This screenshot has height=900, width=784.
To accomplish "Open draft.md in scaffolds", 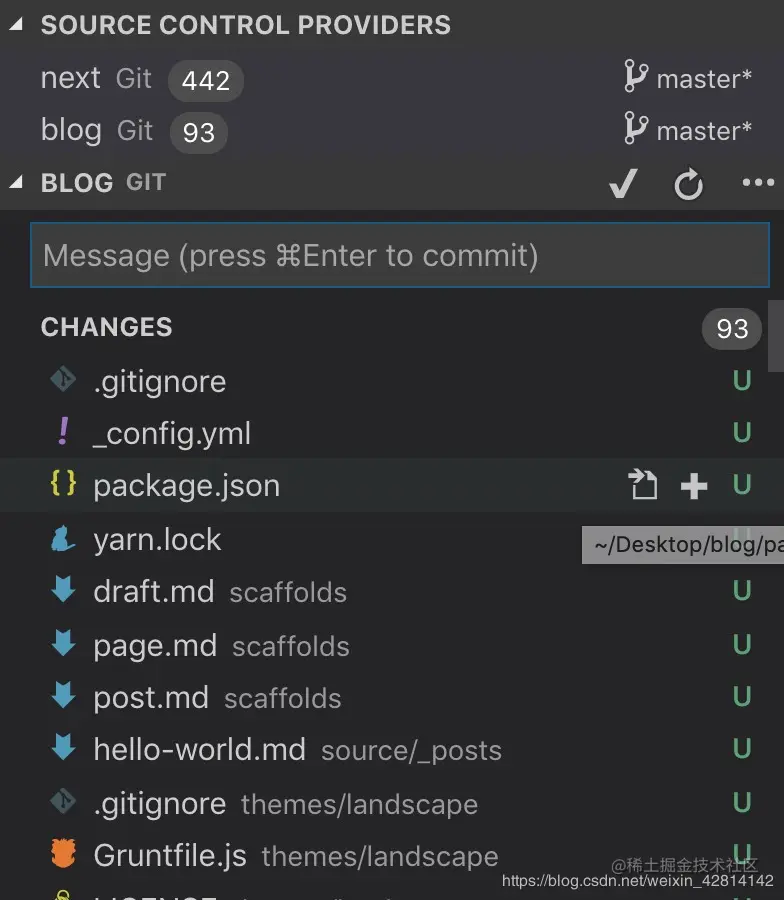I will tap(153, 592).
